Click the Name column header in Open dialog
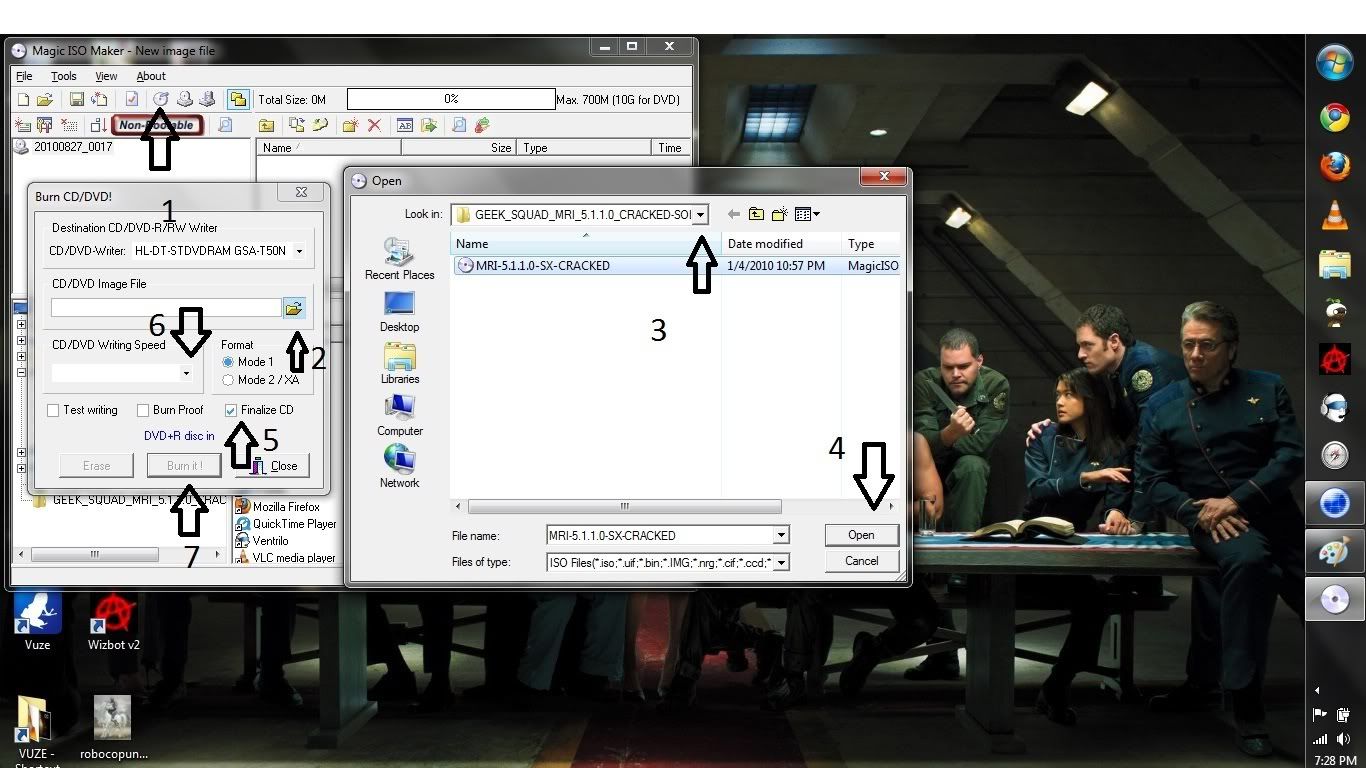1366x768 pixels. pos(586,243)
